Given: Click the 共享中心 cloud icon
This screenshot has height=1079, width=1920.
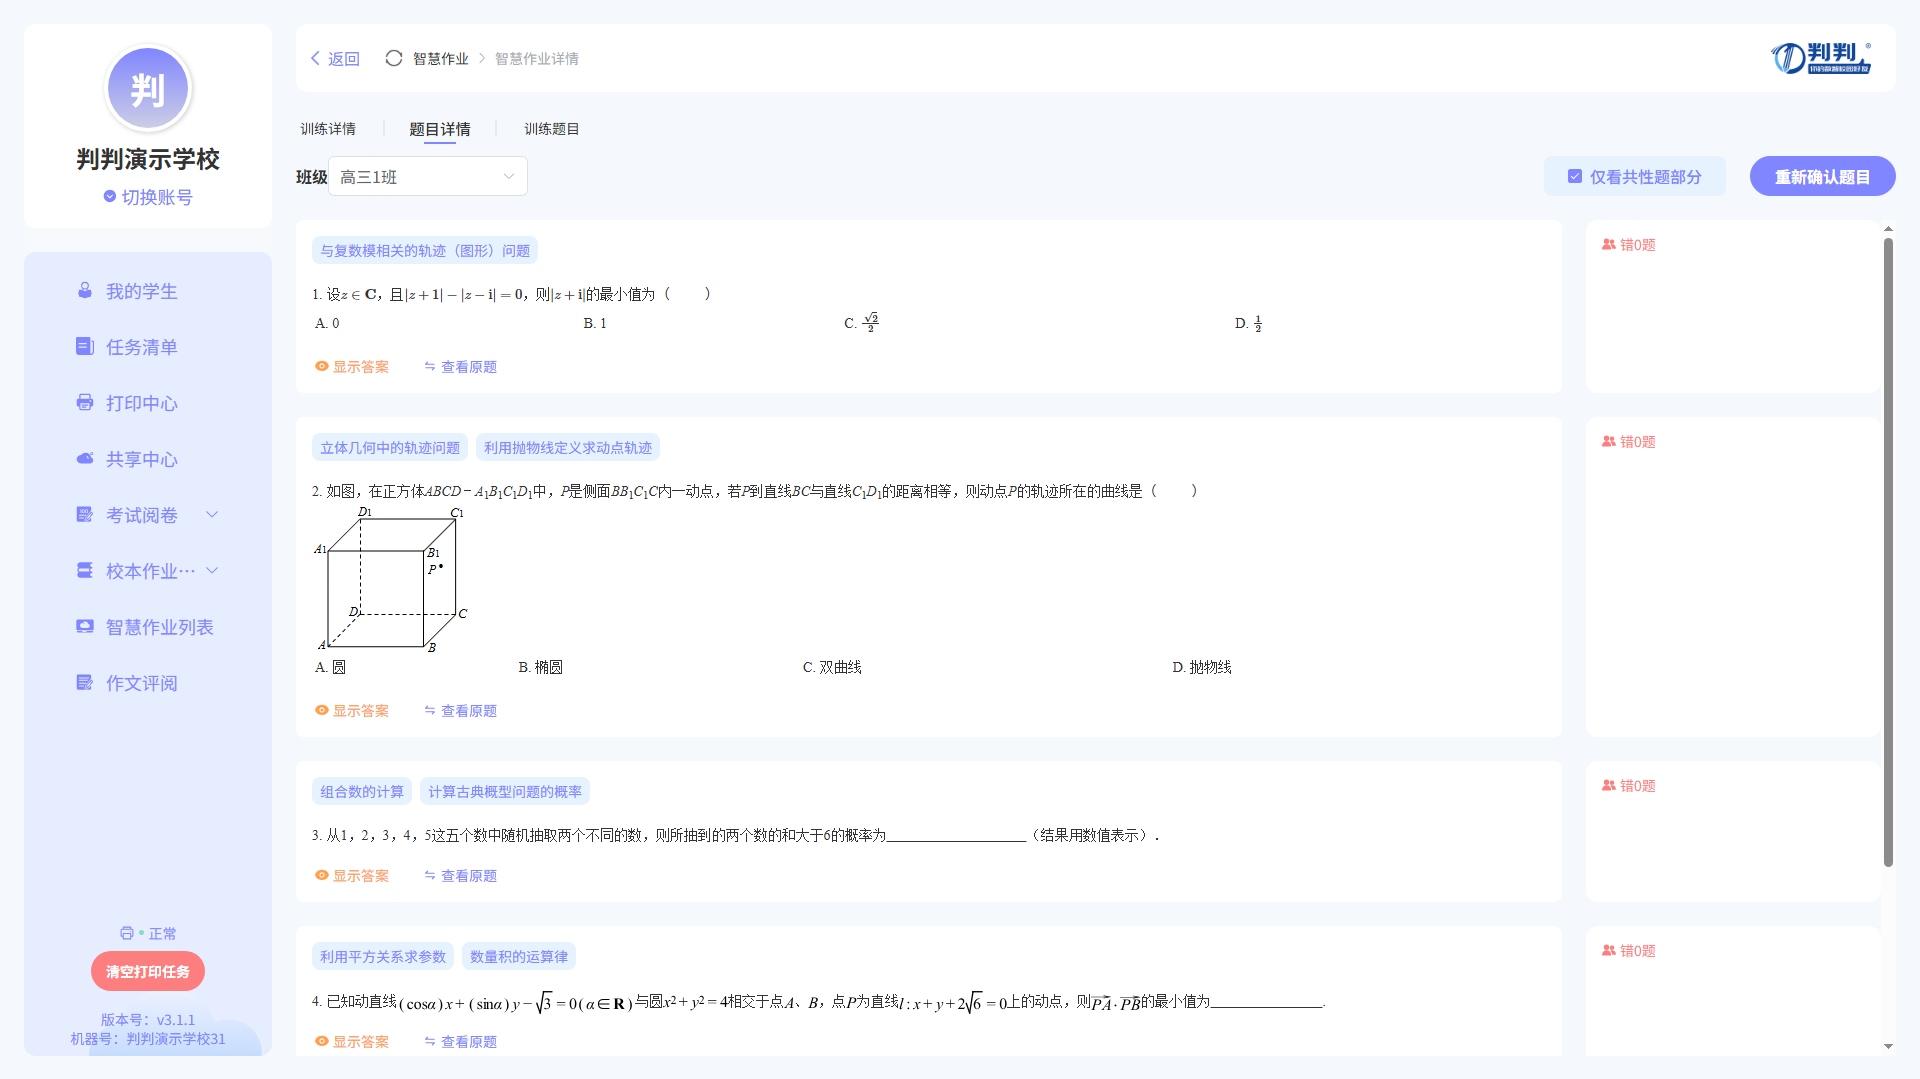Looking at the screenshot, I should tap(85, 459).
